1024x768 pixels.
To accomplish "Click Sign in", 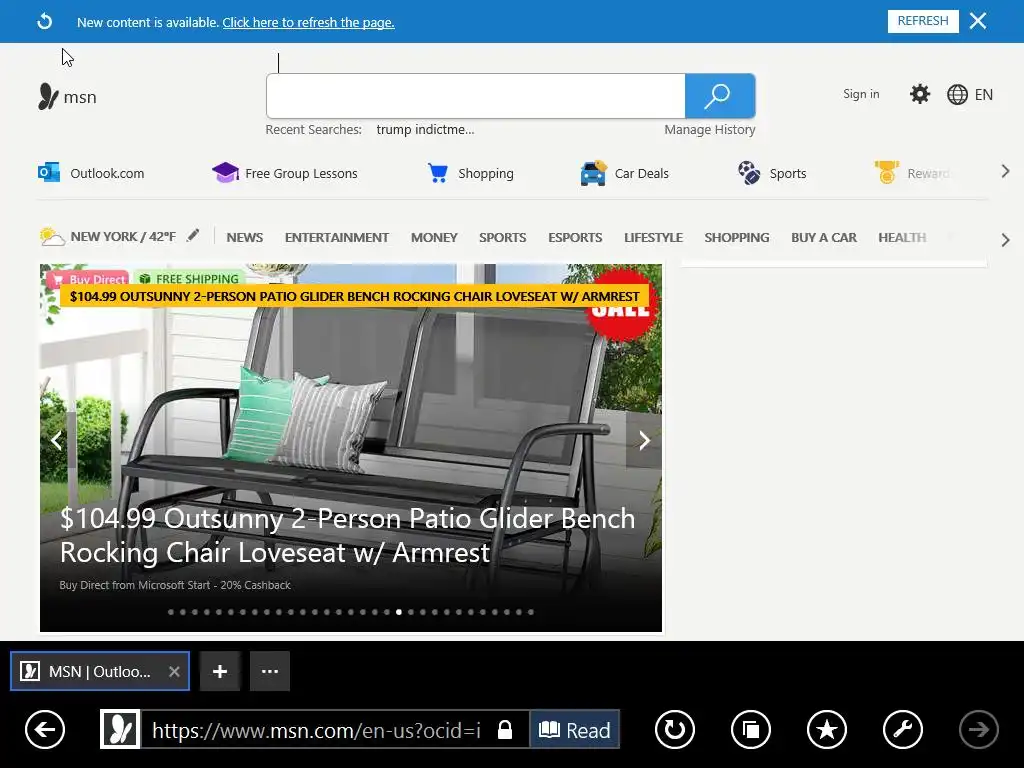I will pyautogui.click(x=861, y=94).
